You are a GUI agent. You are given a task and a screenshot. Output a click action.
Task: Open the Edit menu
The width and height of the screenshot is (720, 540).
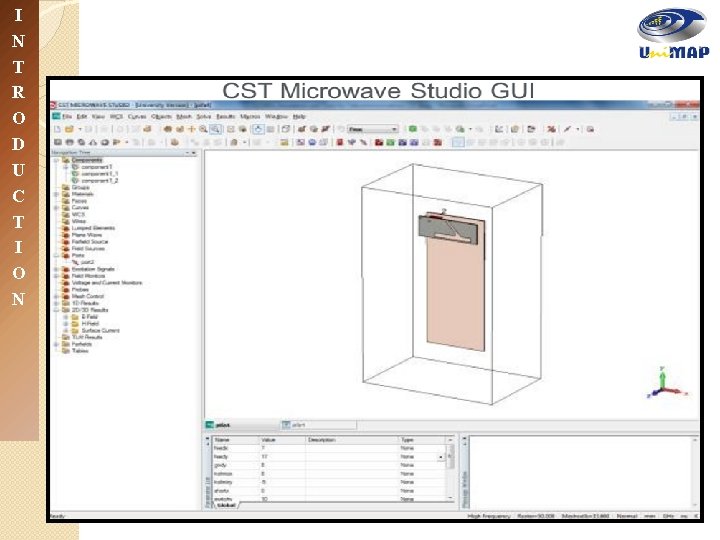click(x=82, y=117)
